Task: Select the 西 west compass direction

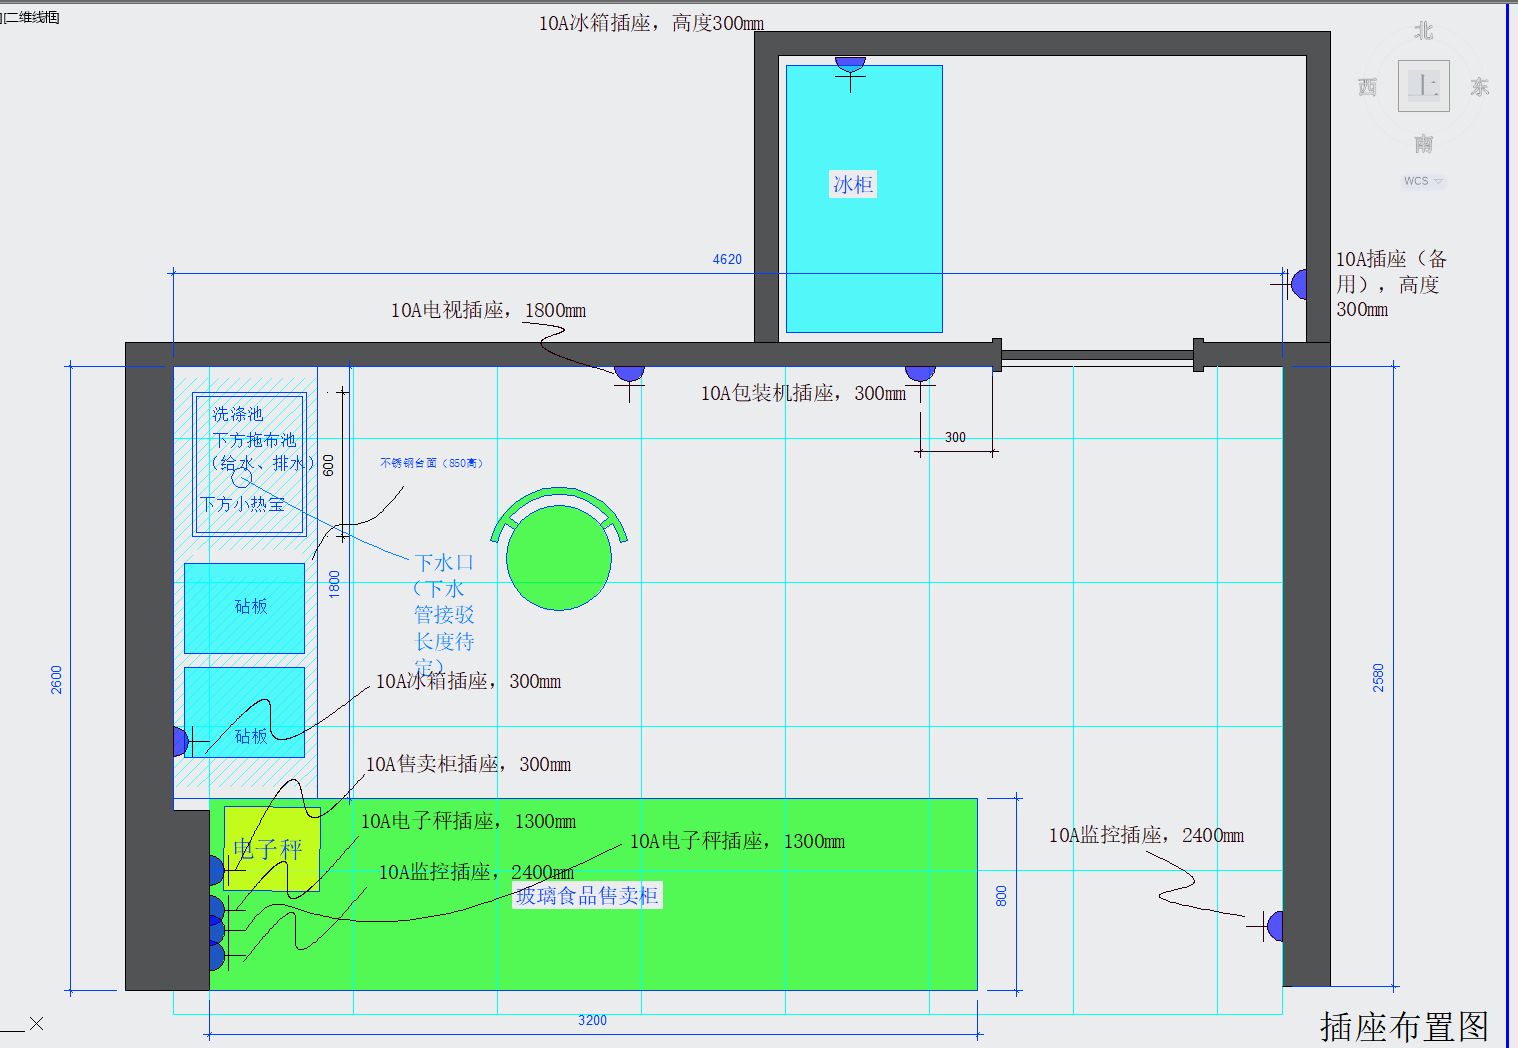Action: pyautogui.click(x=1367, y=88)
